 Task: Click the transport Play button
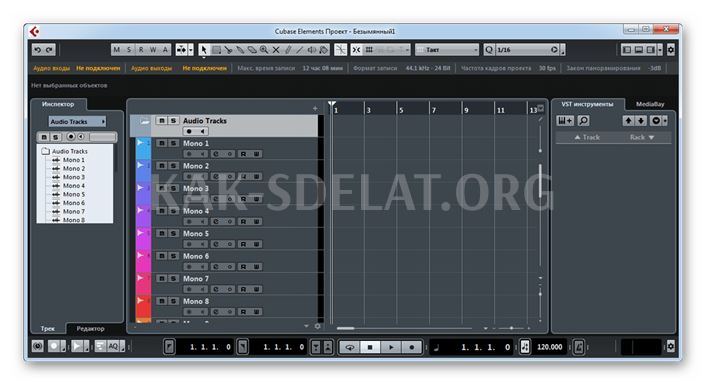click(391, 347)
